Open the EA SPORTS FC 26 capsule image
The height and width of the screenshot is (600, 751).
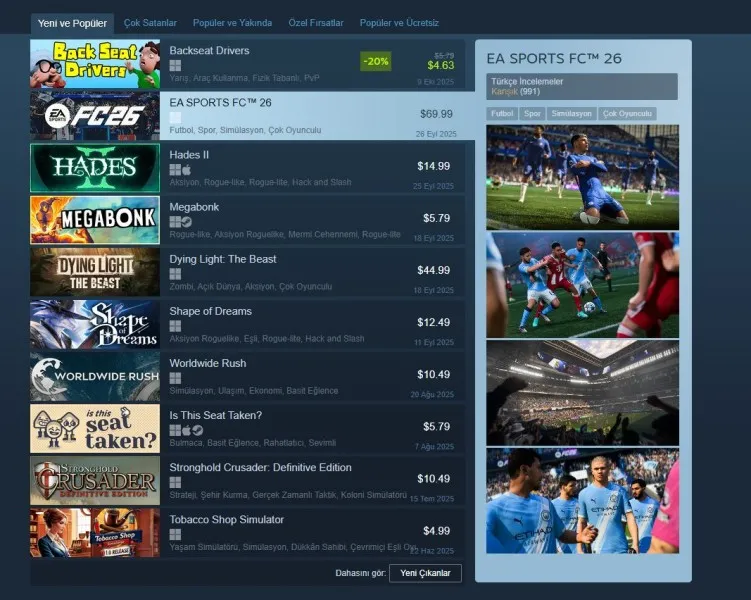[x=95, y=116]
